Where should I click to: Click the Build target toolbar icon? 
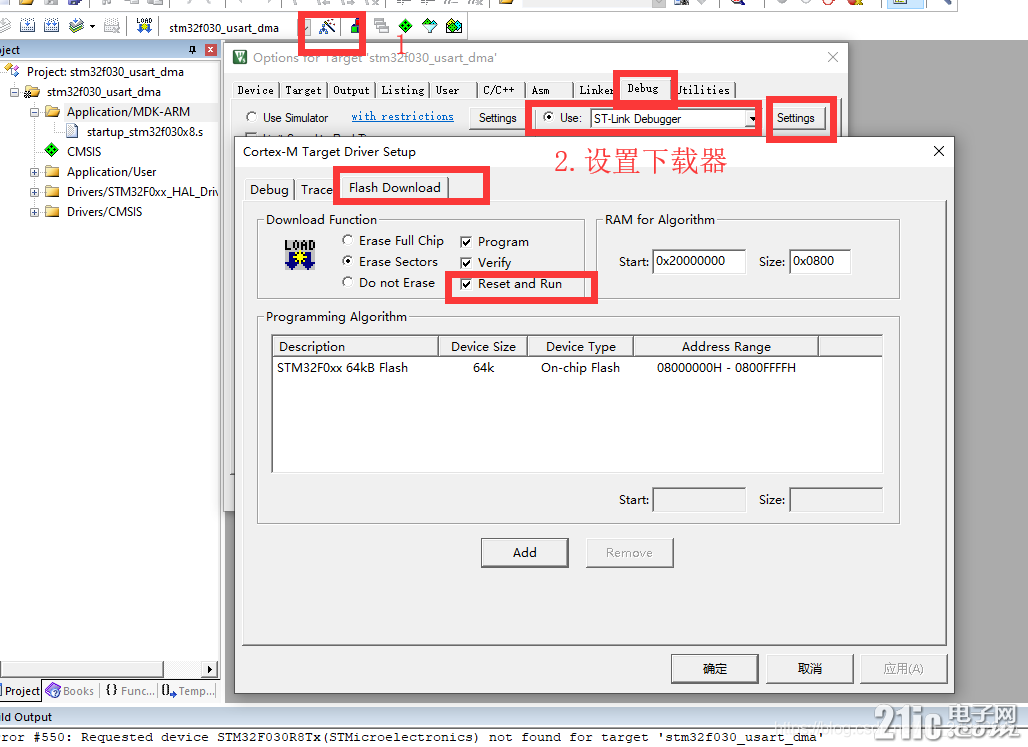click(x=28, y=26)
